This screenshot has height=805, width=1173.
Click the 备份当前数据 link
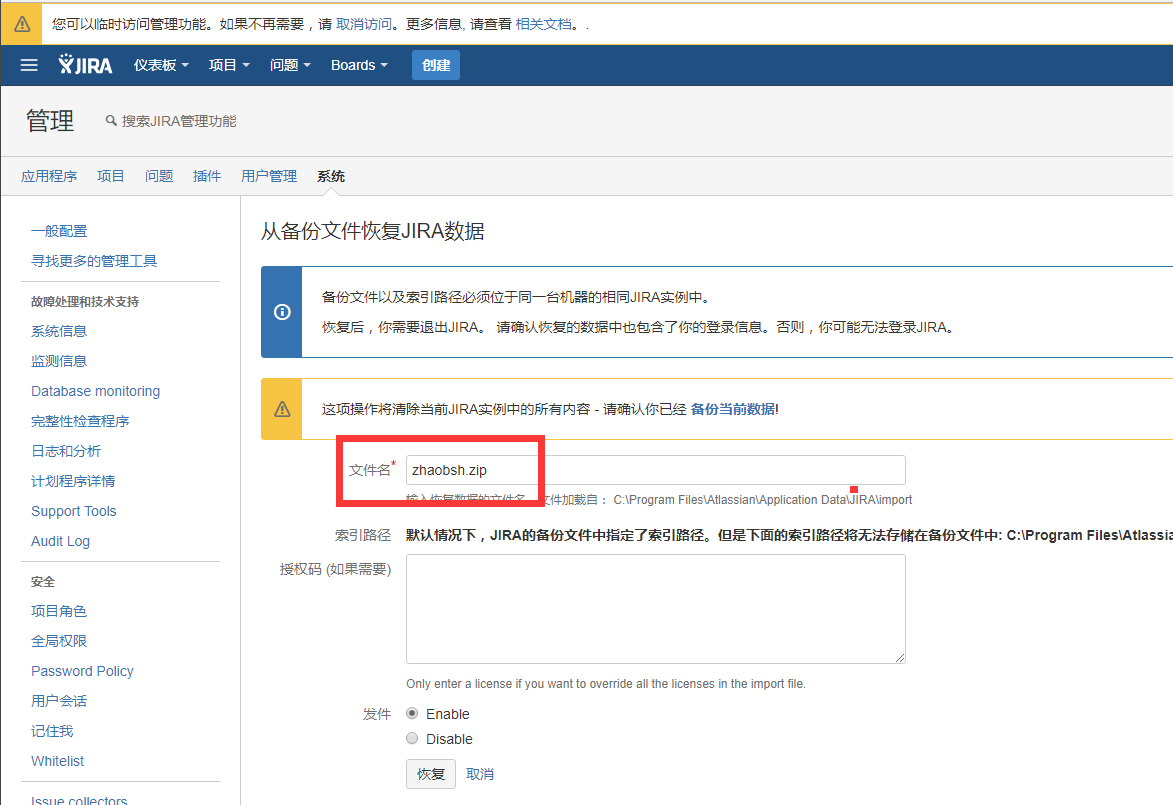[732, 409]
